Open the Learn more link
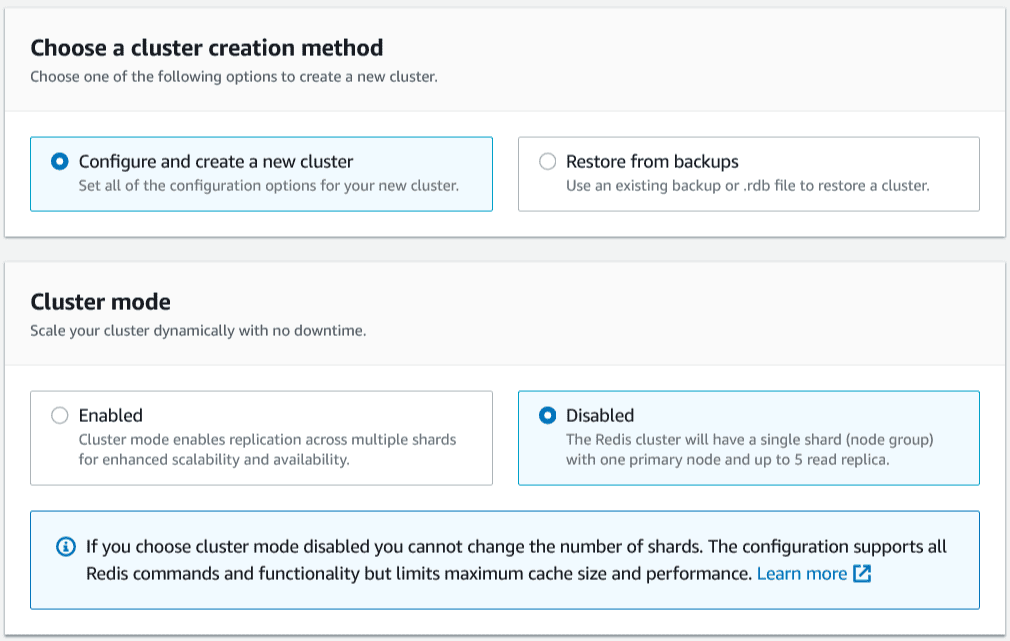Image resolution: width=1010 pixels, height=641 pixels. click(x=801, y=574)
